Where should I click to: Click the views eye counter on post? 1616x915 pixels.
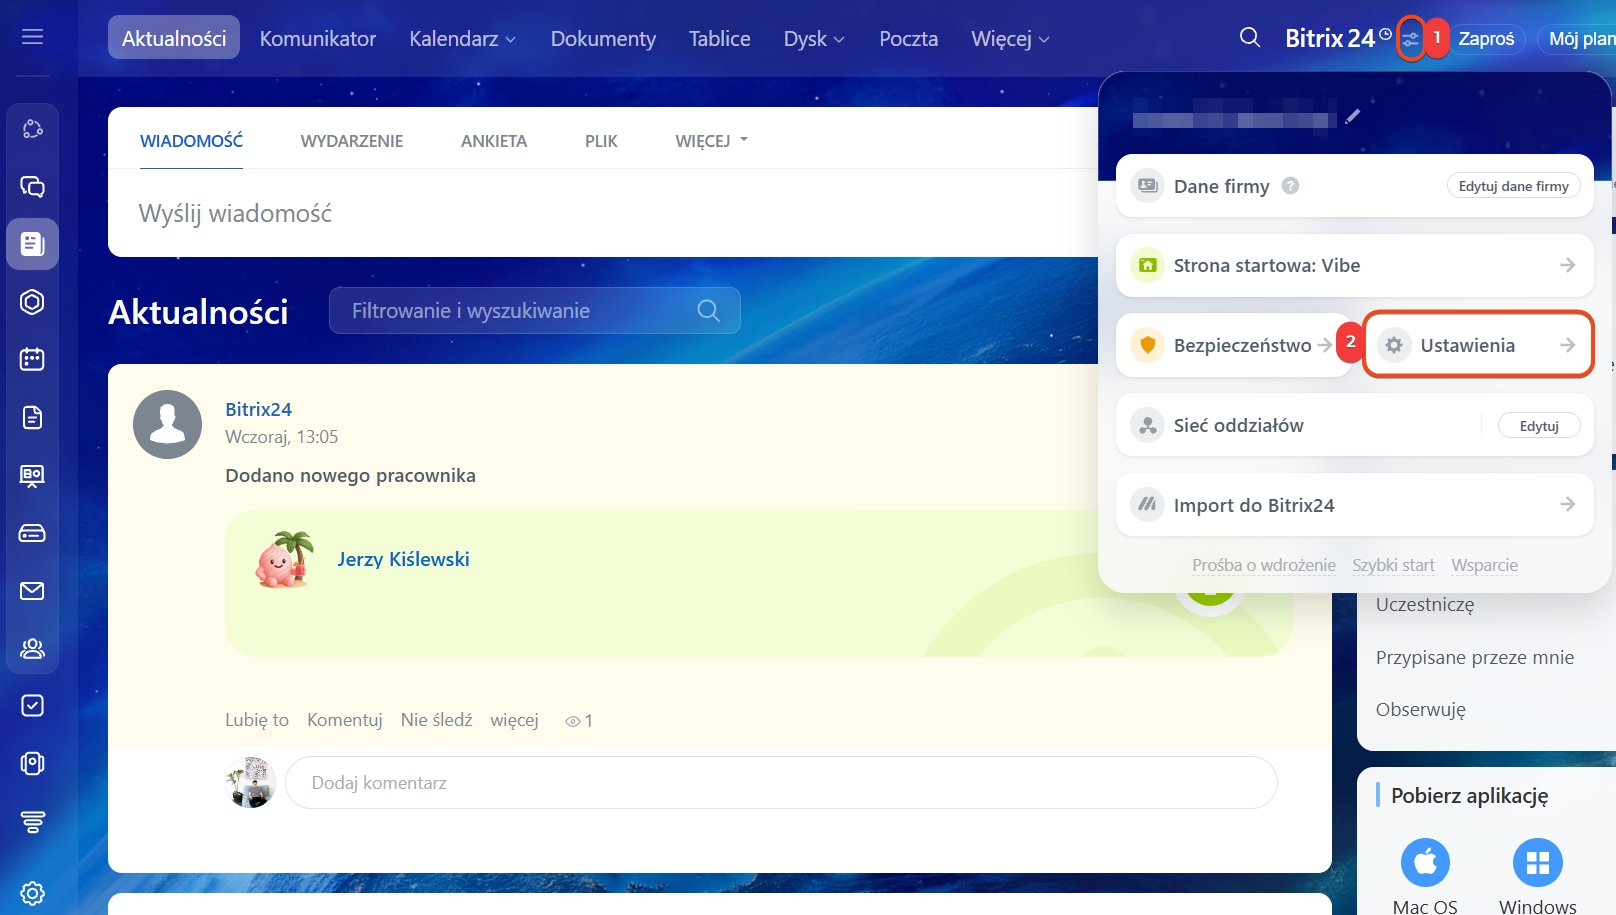click(x=578, y=721)
